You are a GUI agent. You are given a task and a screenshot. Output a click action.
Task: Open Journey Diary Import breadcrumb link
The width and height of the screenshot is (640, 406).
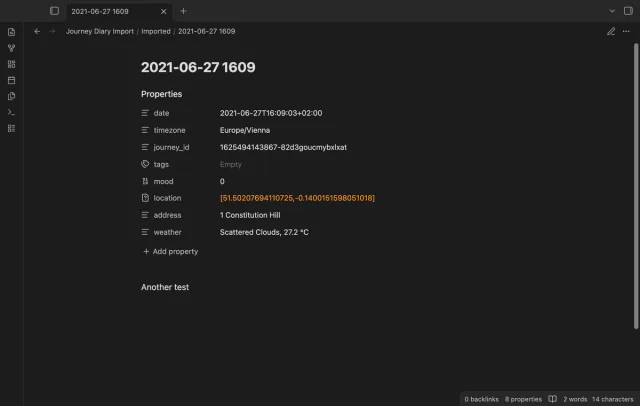tap(100, 31)
